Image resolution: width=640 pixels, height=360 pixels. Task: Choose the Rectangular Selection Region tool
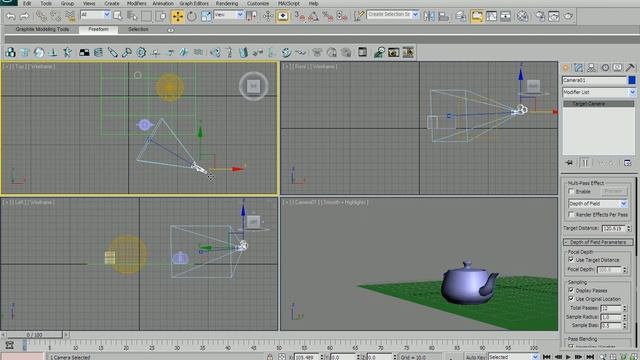point(146,16)
